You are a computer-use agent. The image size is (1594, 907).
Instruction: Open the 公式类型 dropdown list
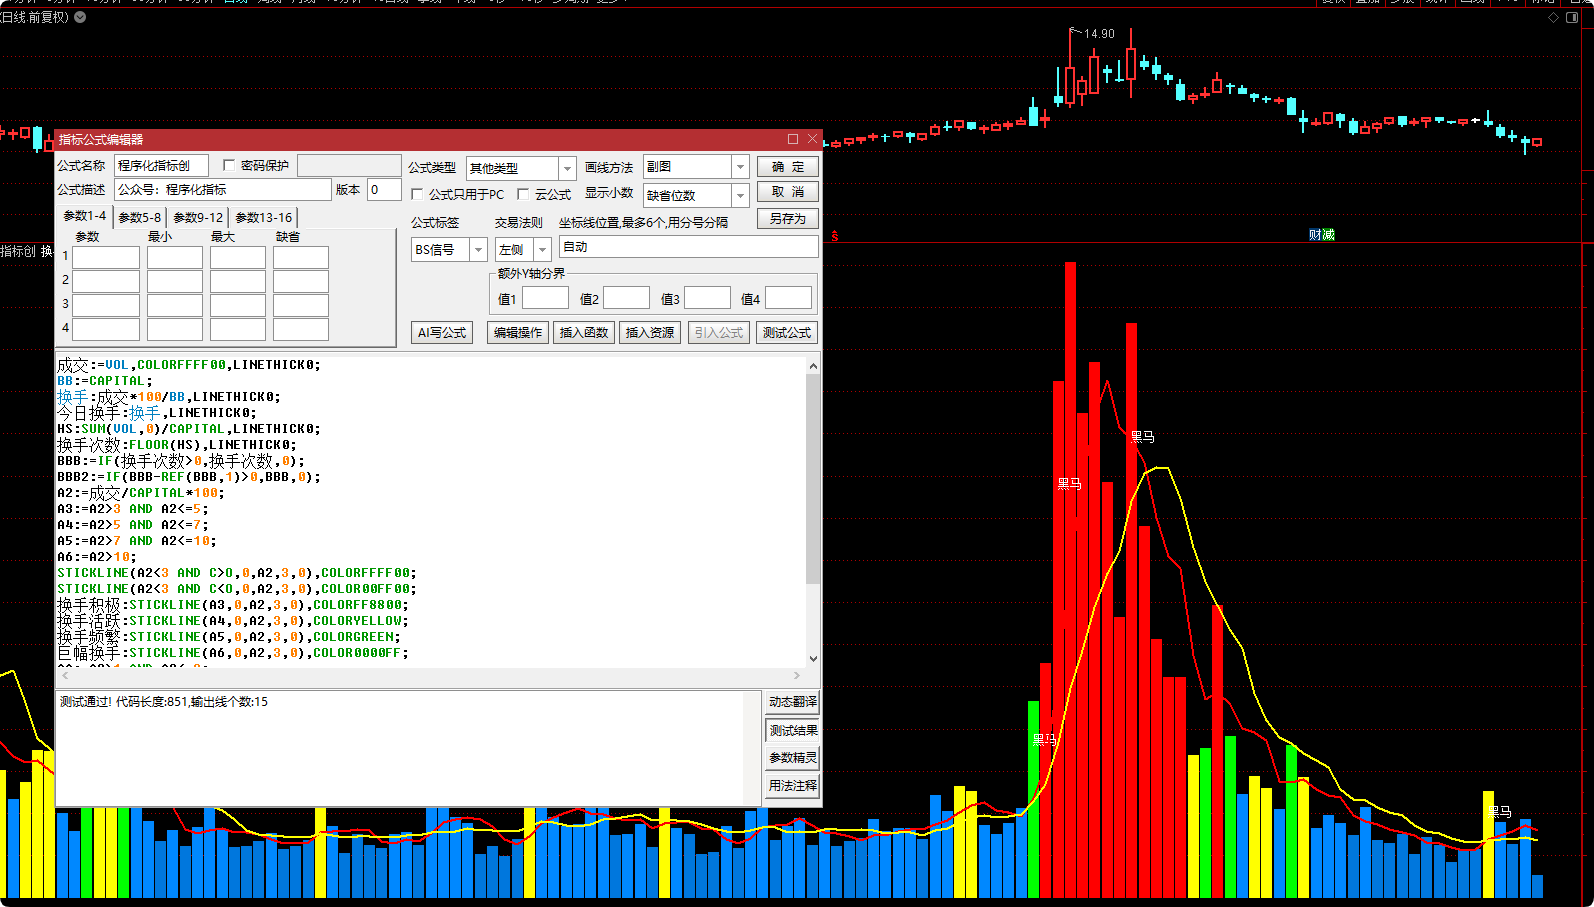click(x=567, y=168)
